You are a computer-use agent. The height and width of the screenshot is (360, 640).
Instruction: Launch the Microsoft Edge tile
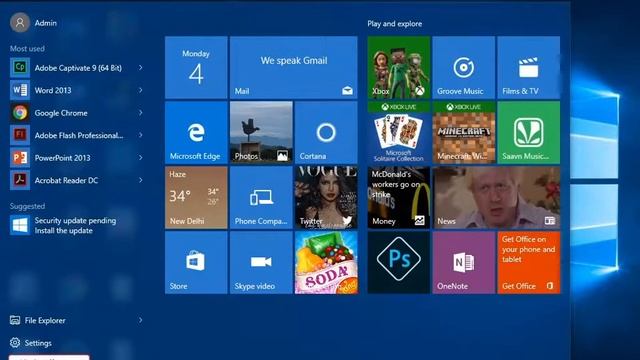tap(196, 133)
